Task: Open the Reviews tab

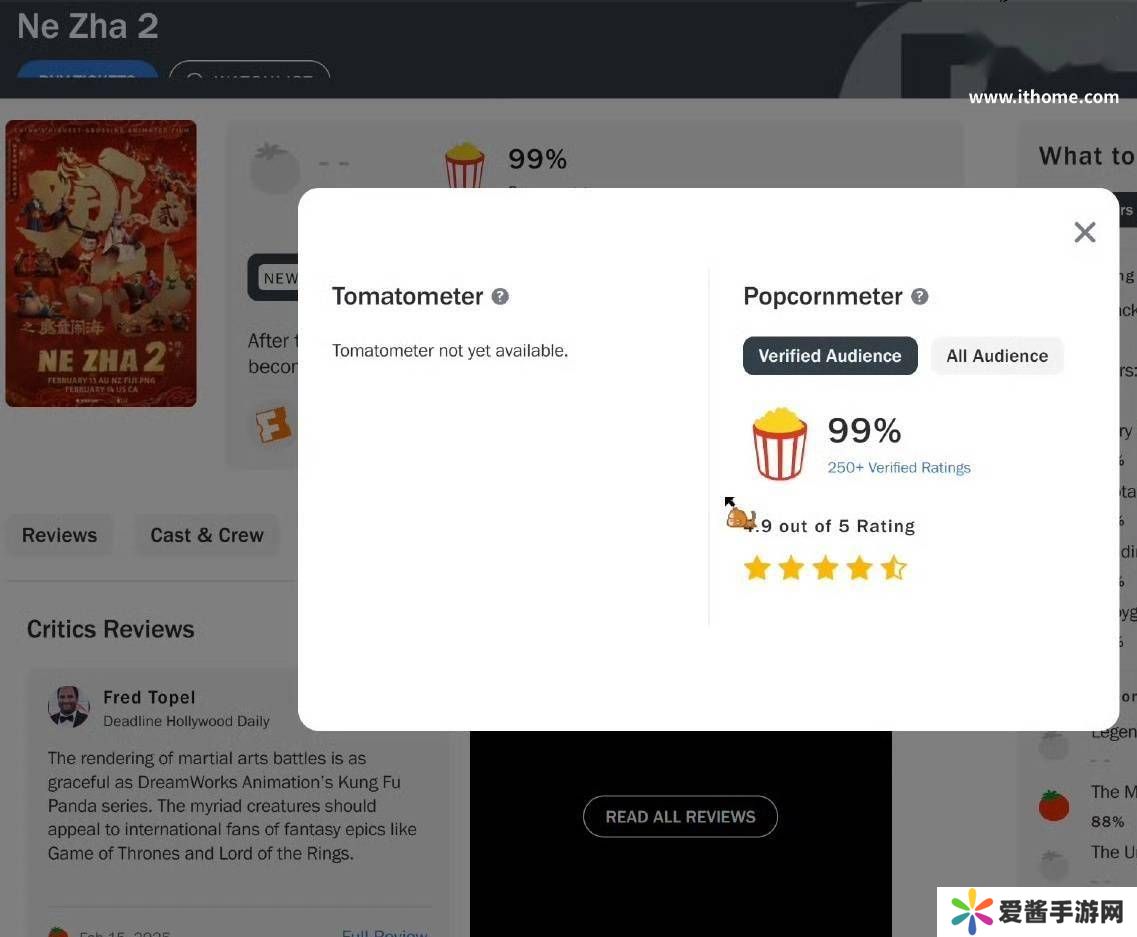Action: pos(59,535)
